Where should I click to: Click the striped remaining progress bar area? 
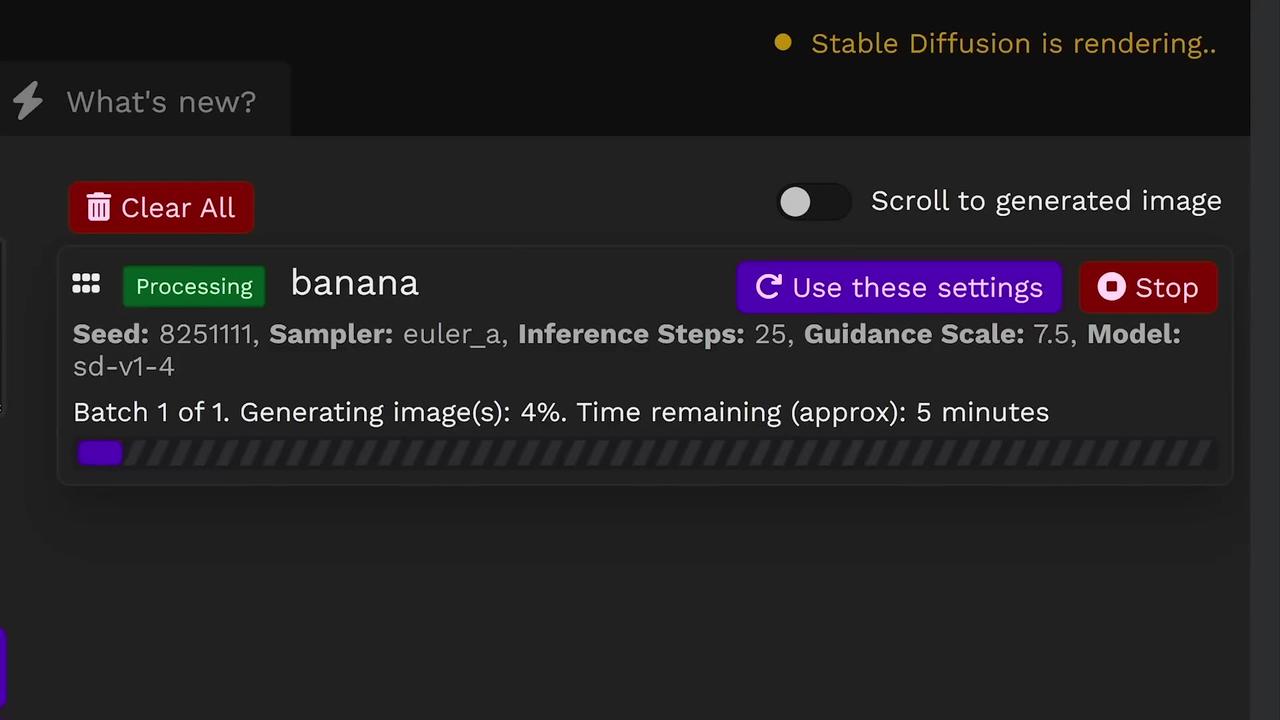(x=668, y=453)
